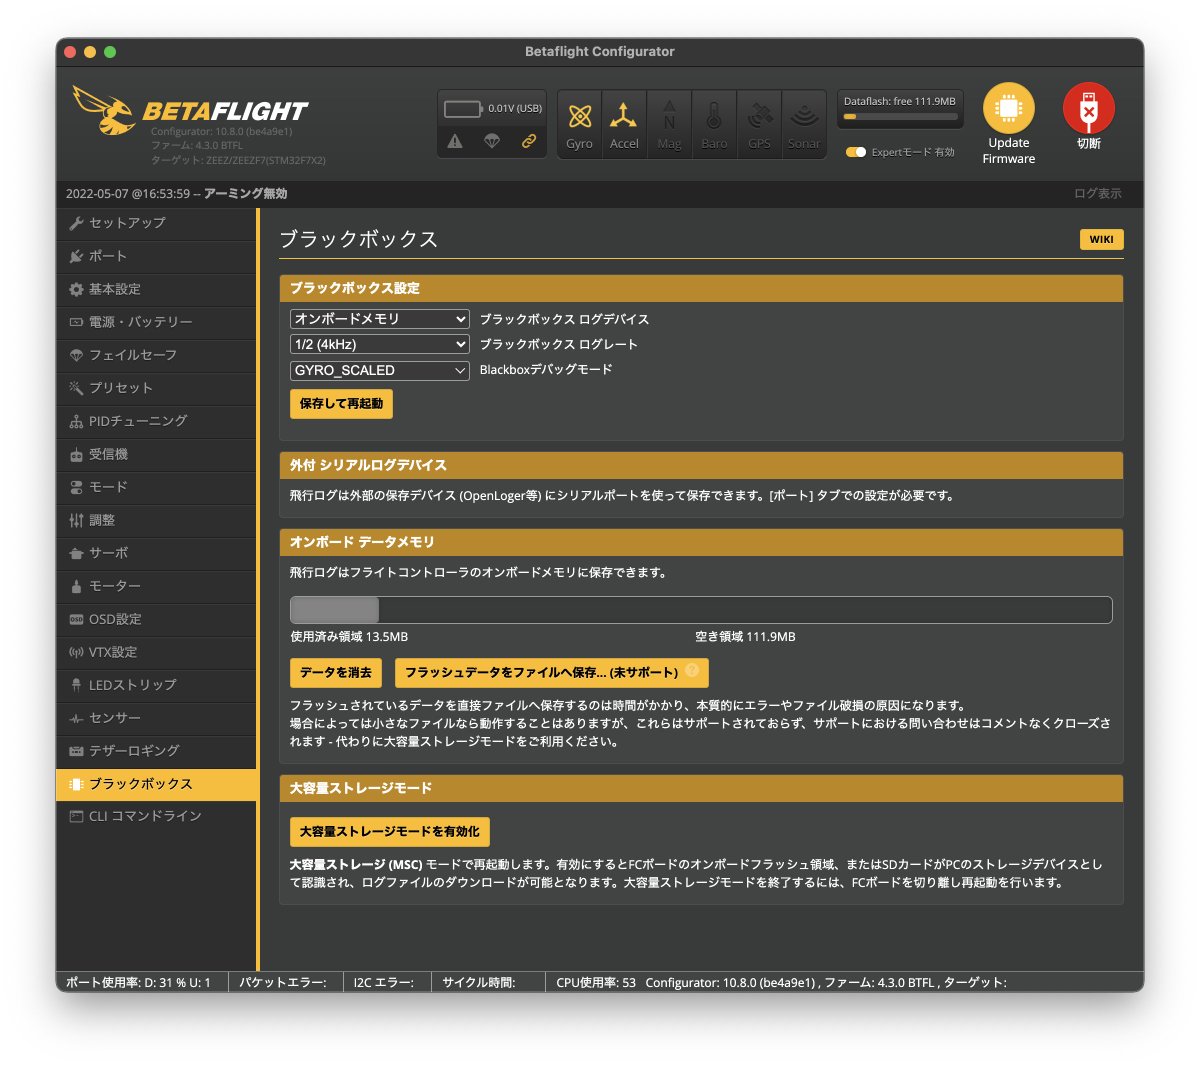Viewport: 1200px width, 1066px height.
Task: Open the ブラックボックス ログデバイス dropdown
Action: [x=380, y=319]
